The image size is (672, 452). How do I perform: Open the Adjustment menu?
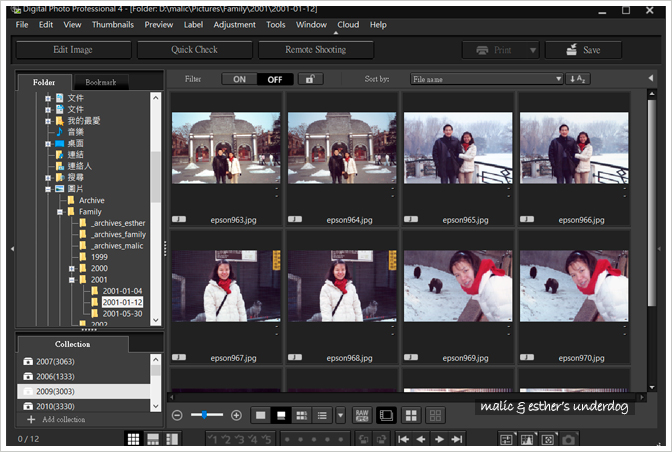[234, 25]
